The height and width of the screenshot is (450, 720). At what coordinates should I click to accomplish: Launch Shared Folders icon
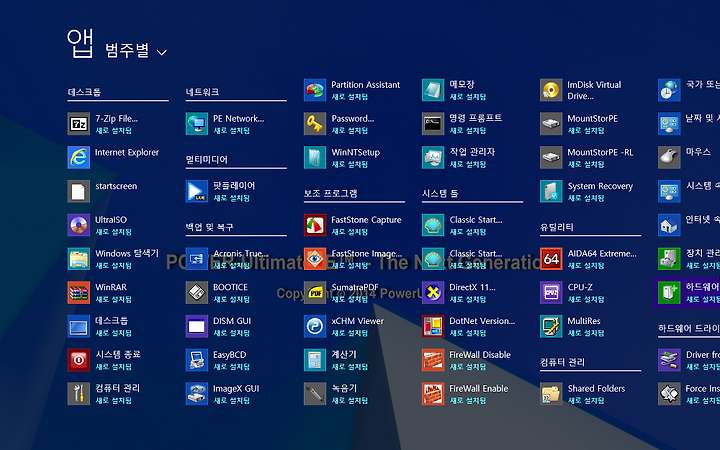pyautogui.click(x=551, y=394)
